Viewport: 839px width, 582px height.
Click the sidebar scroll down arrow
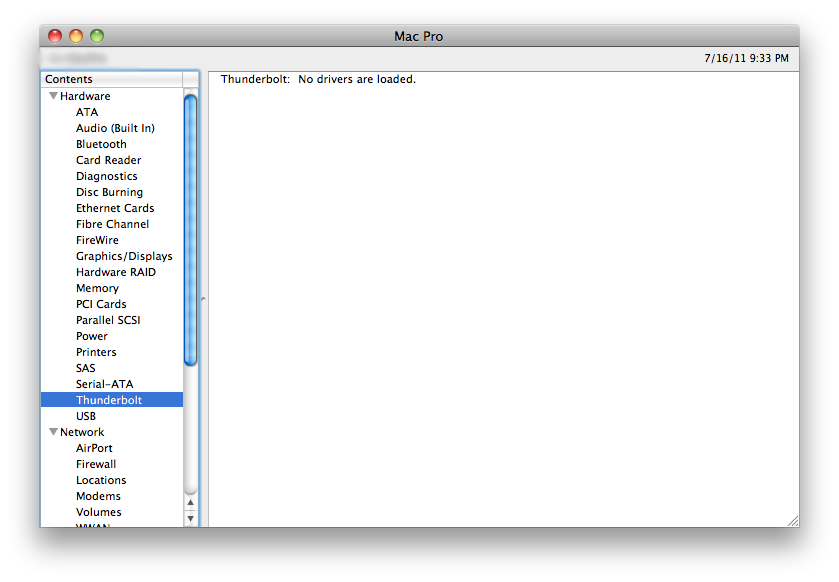click(190, 518)
